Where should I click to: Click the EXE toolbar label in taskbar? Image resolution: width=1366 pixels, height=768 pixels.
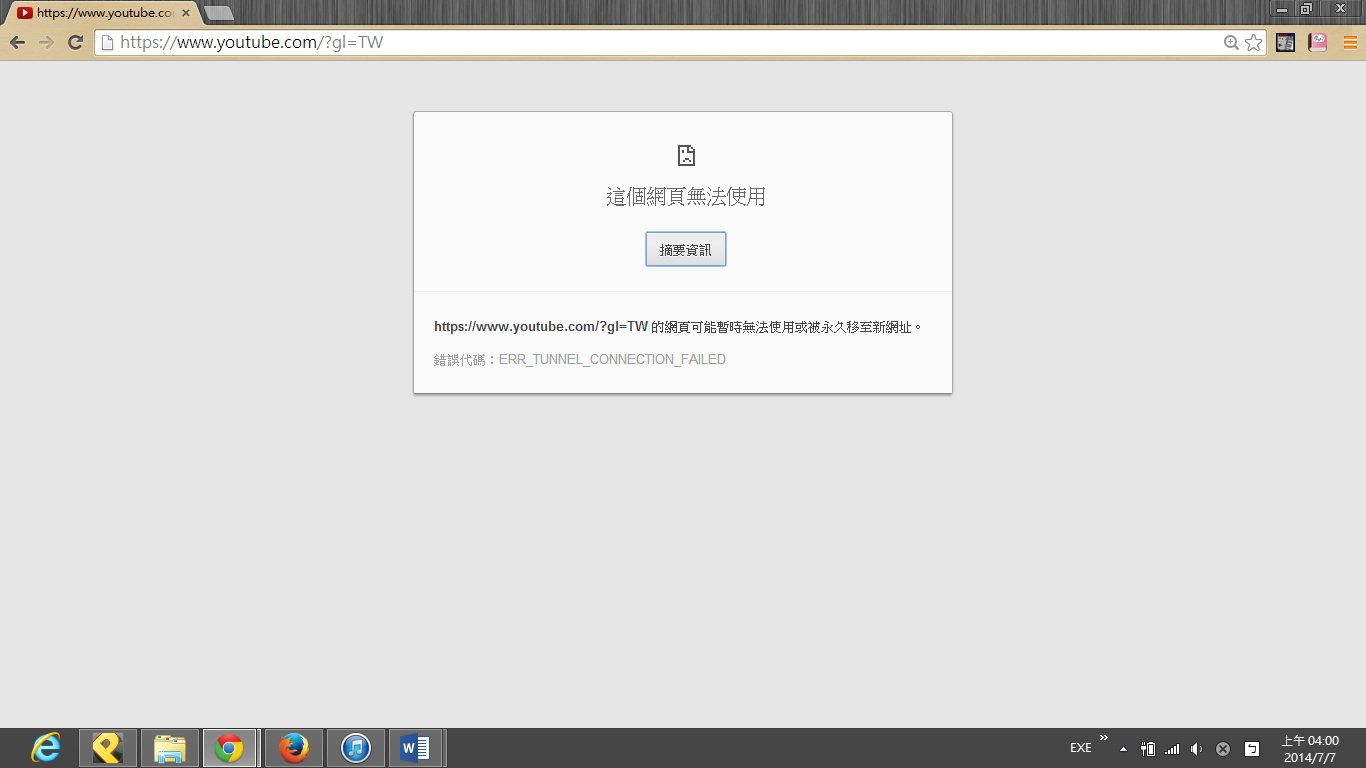pos(1081,748)
